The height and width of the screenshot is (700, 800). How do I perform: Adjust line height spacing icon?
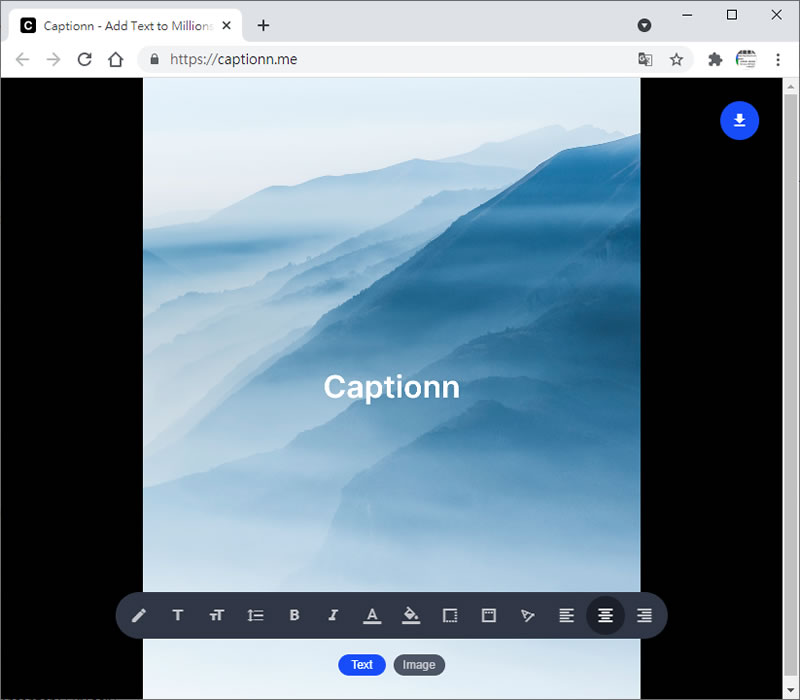(256, 615)
